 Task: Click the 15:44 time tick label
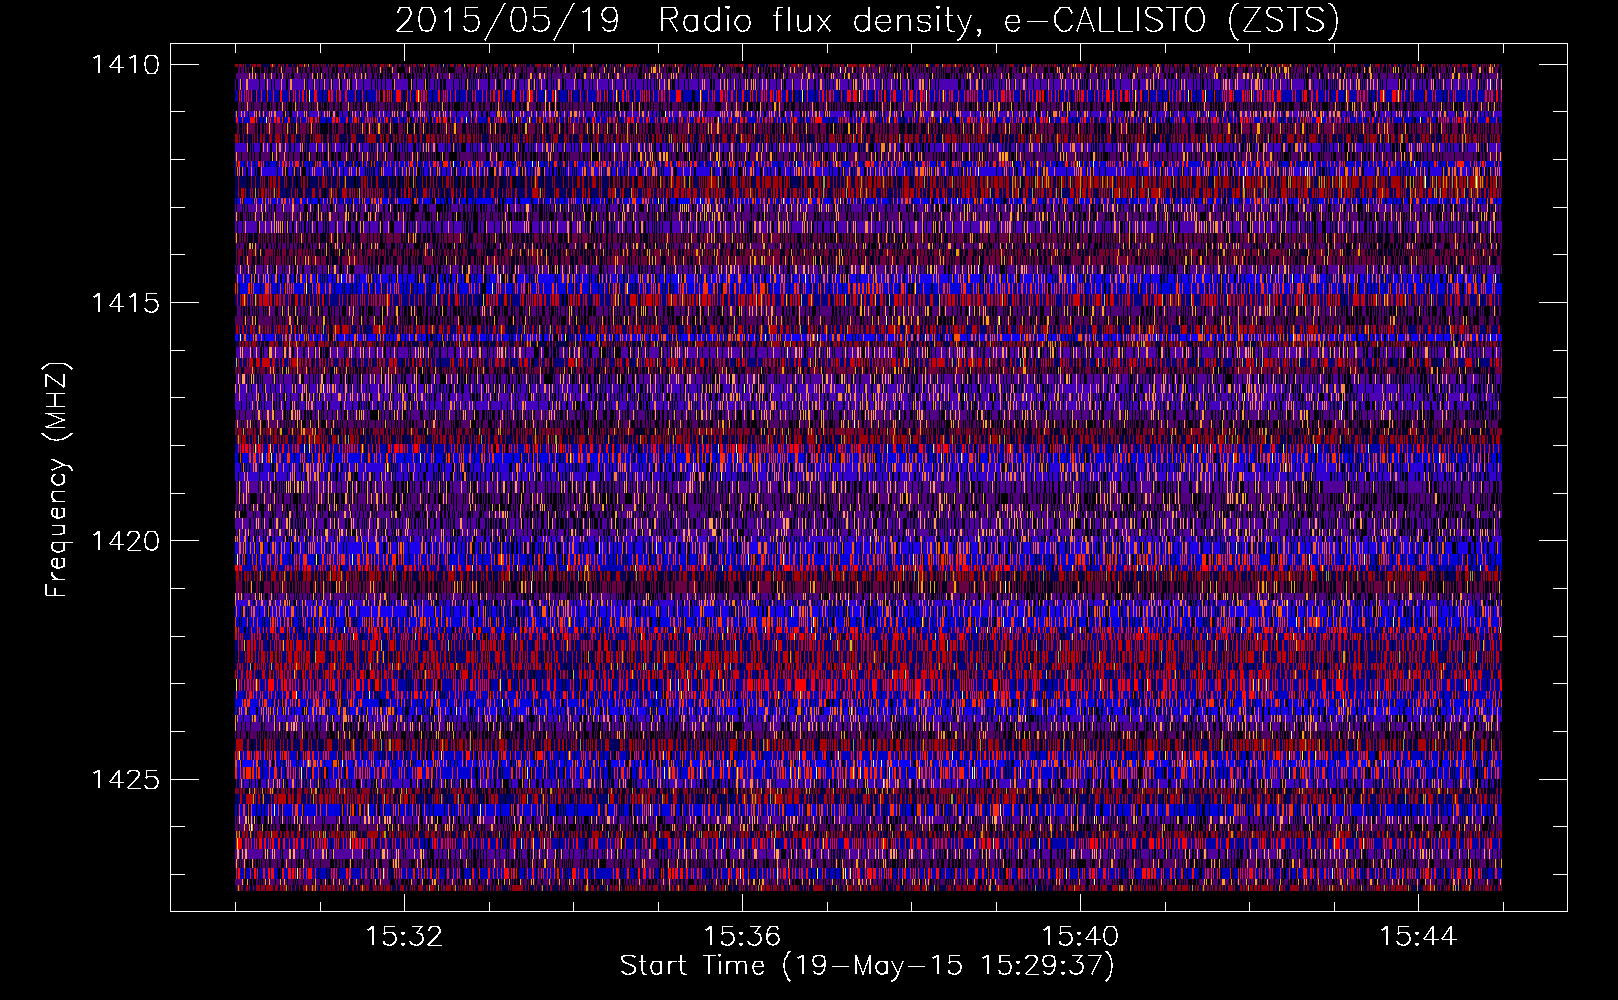pyautogui.click(x=1418, y=937)
